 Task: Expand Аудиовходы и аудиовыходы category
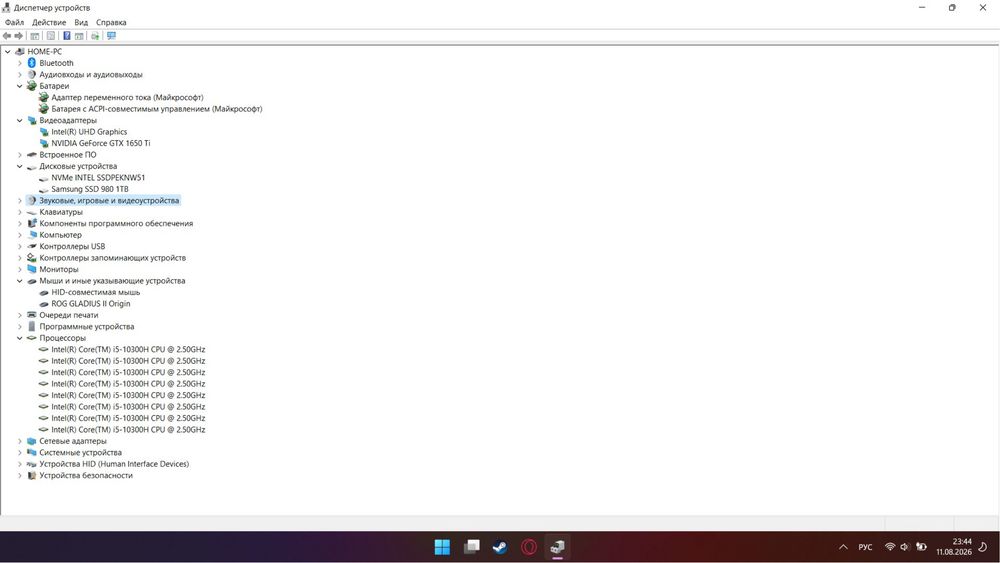pyautogui.click(x=20, y=75)
